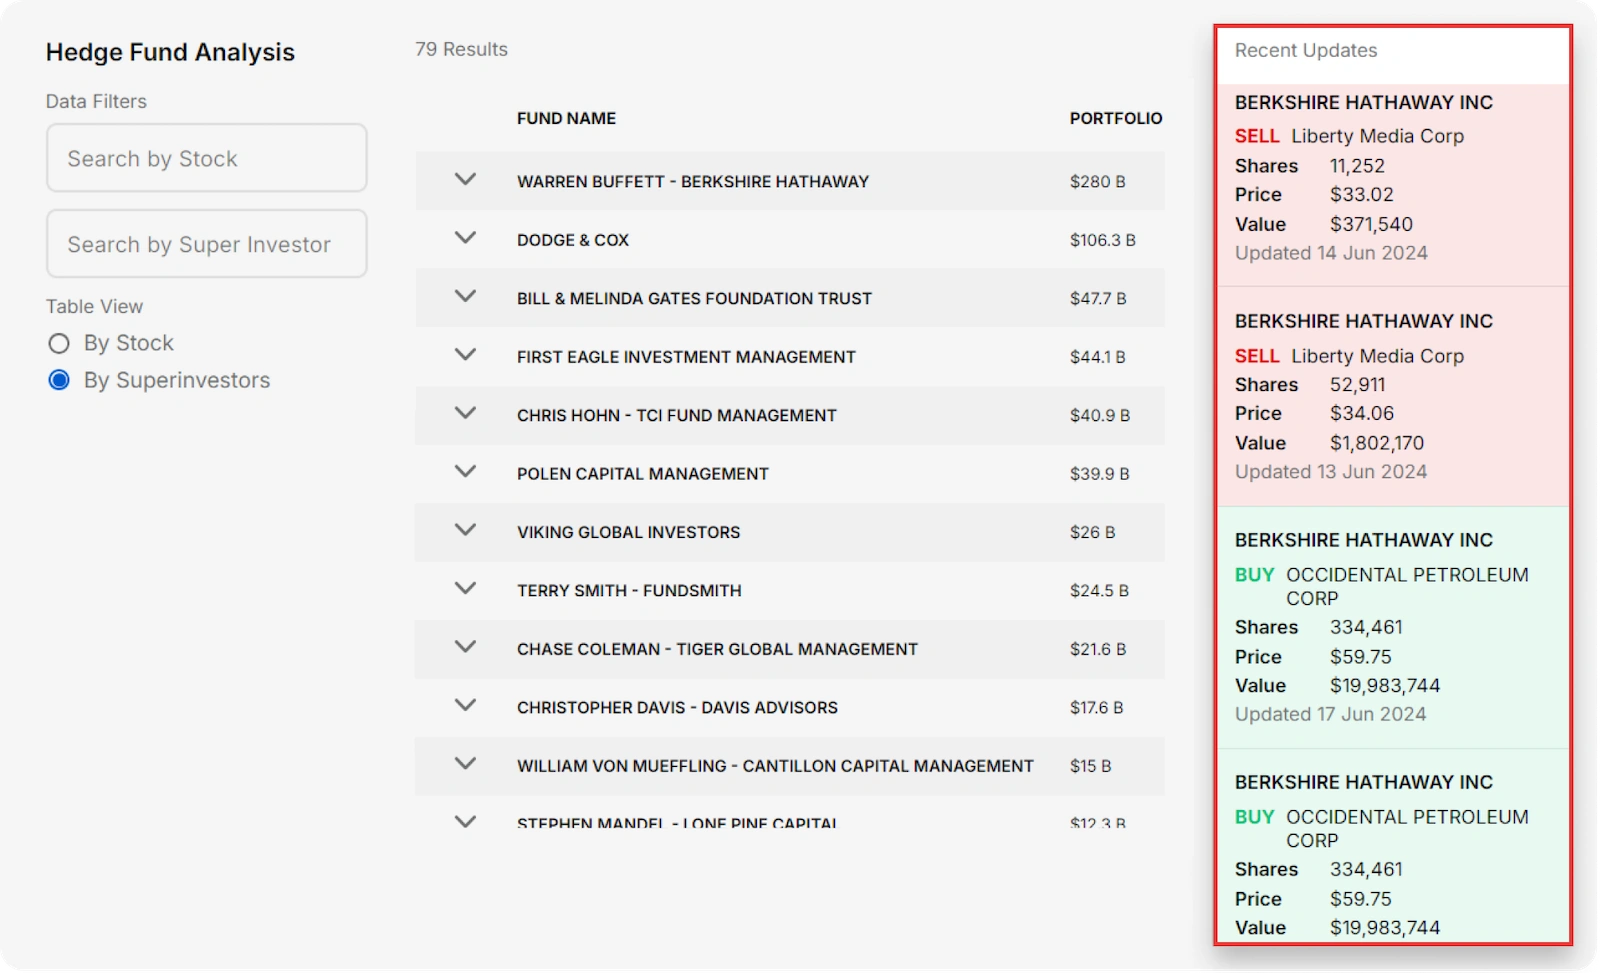Expand Bill & Melinda Gates Foundation Trust row
The image size is (1600, 973).
point(465,297)
